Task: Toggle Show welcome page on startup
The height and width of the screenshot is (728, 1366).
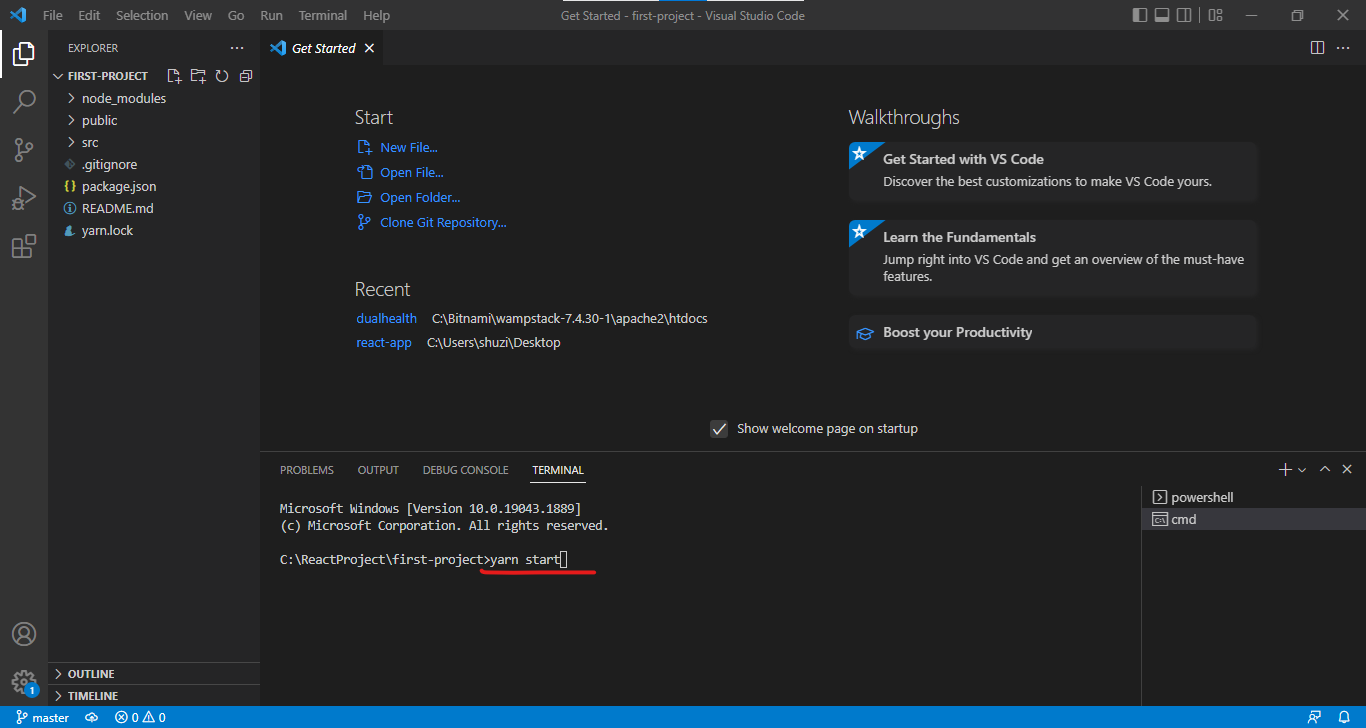Action: (x=719, y=429)
